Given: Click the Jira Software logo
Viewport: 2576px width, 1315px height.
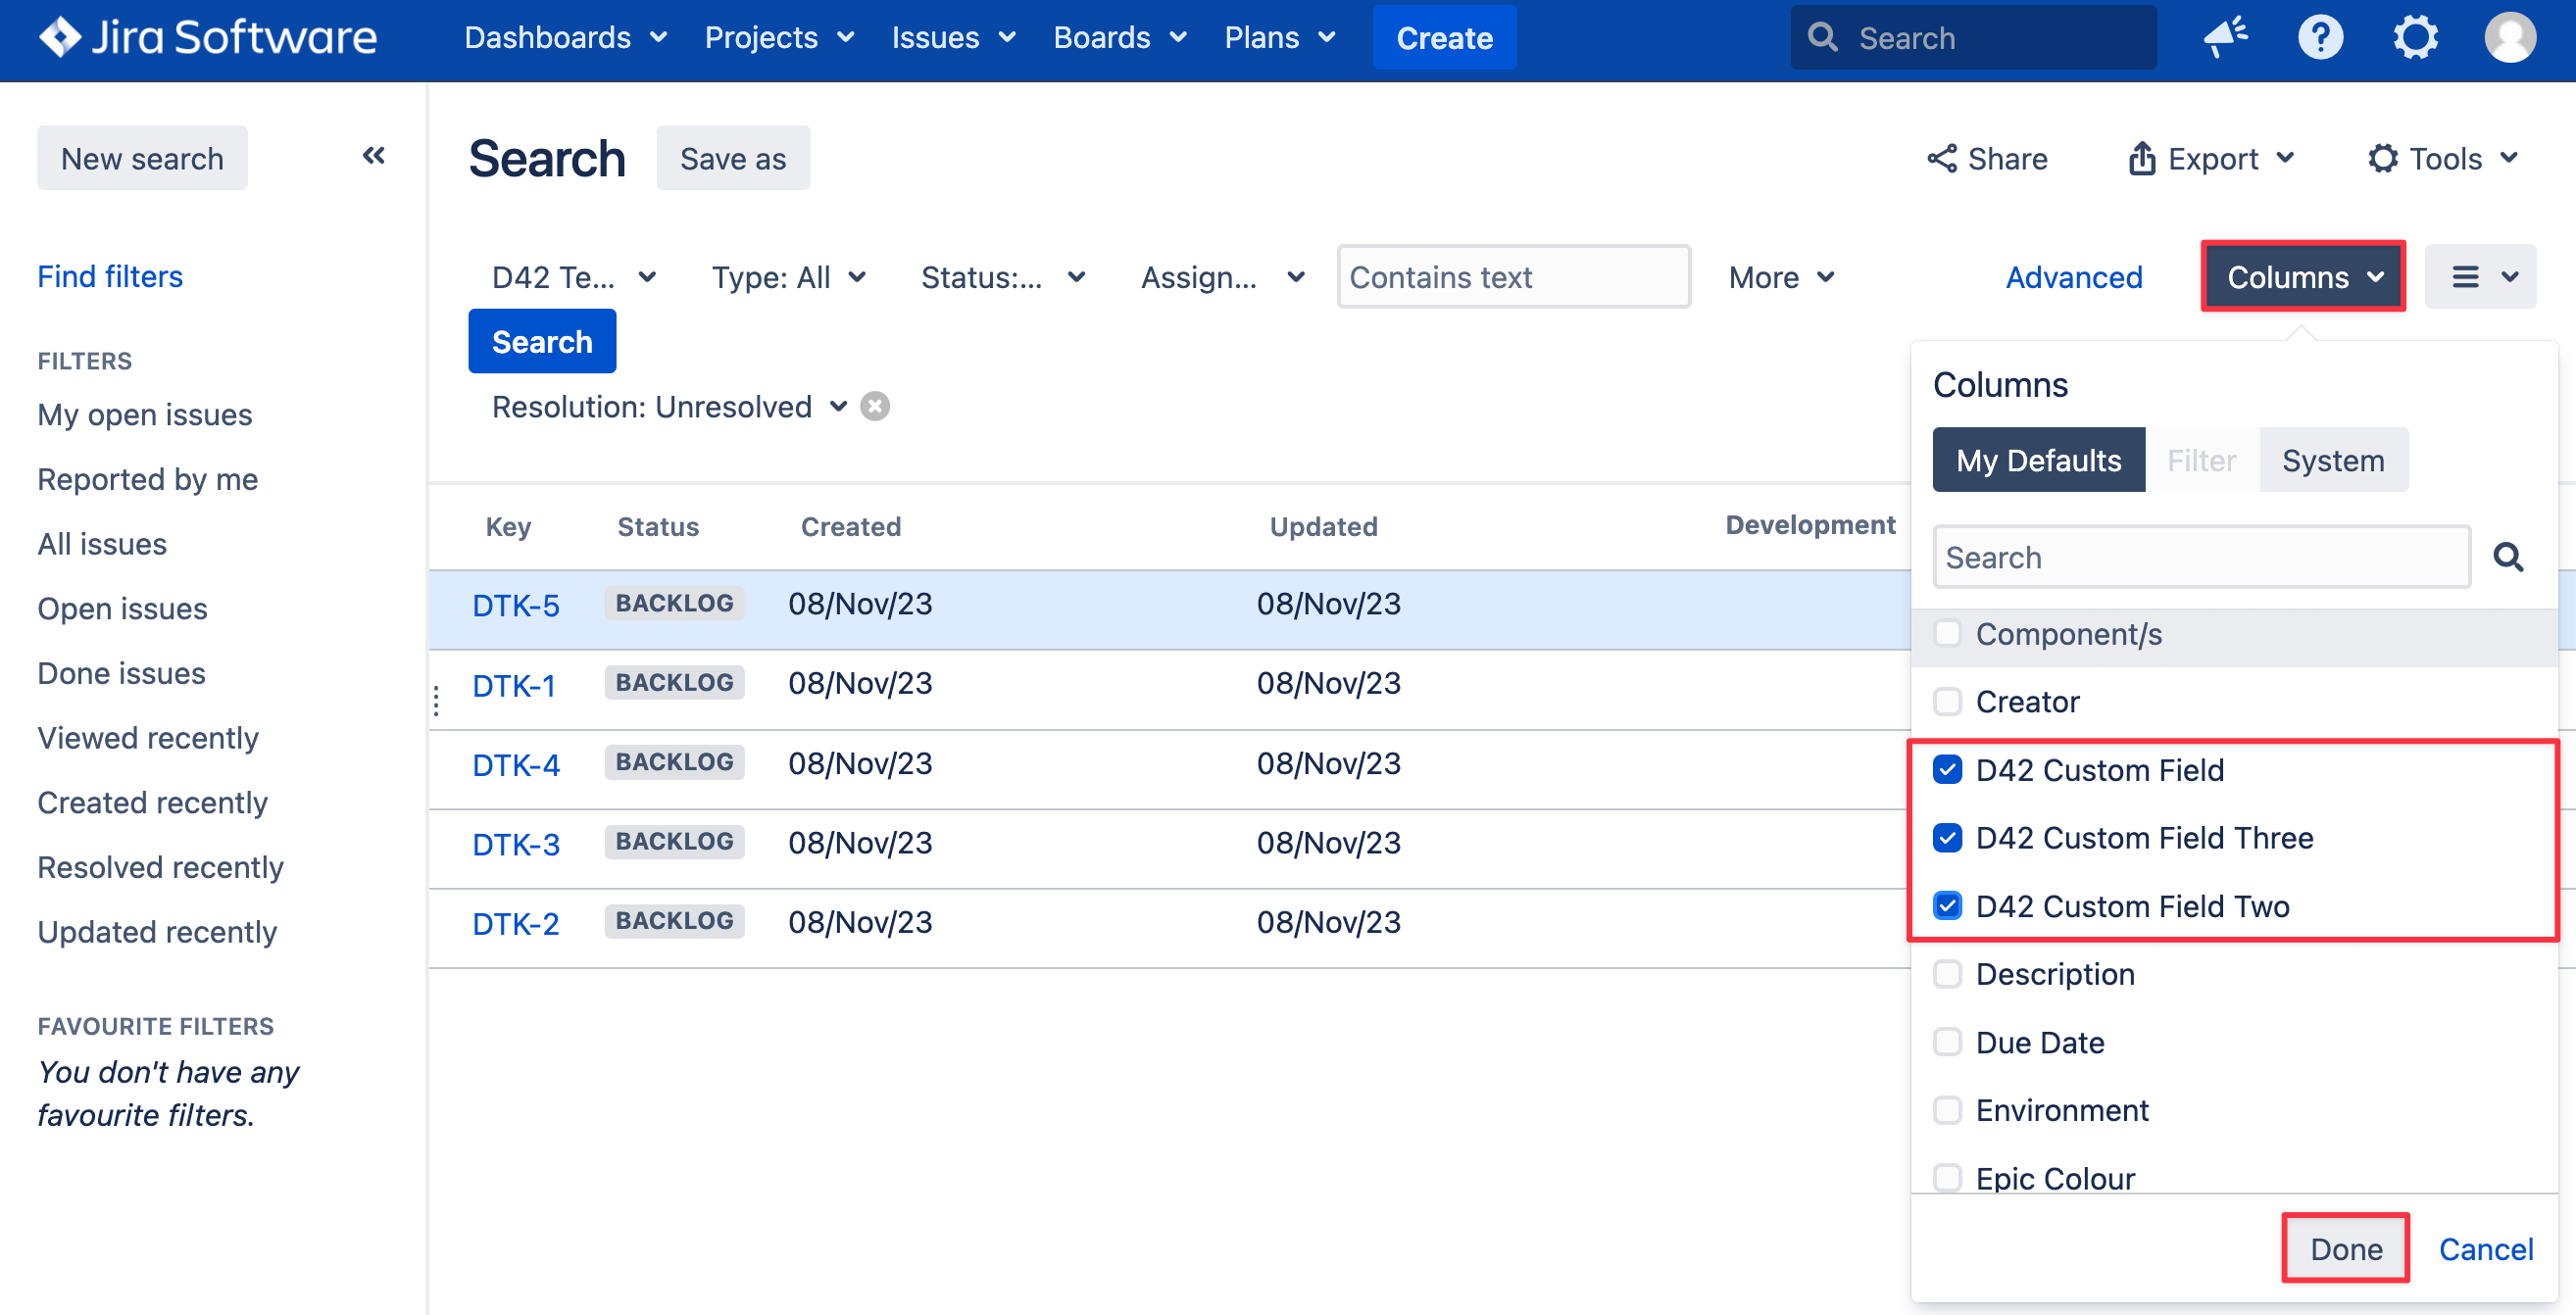Looking at the screenshot, I should coord(208,37).
